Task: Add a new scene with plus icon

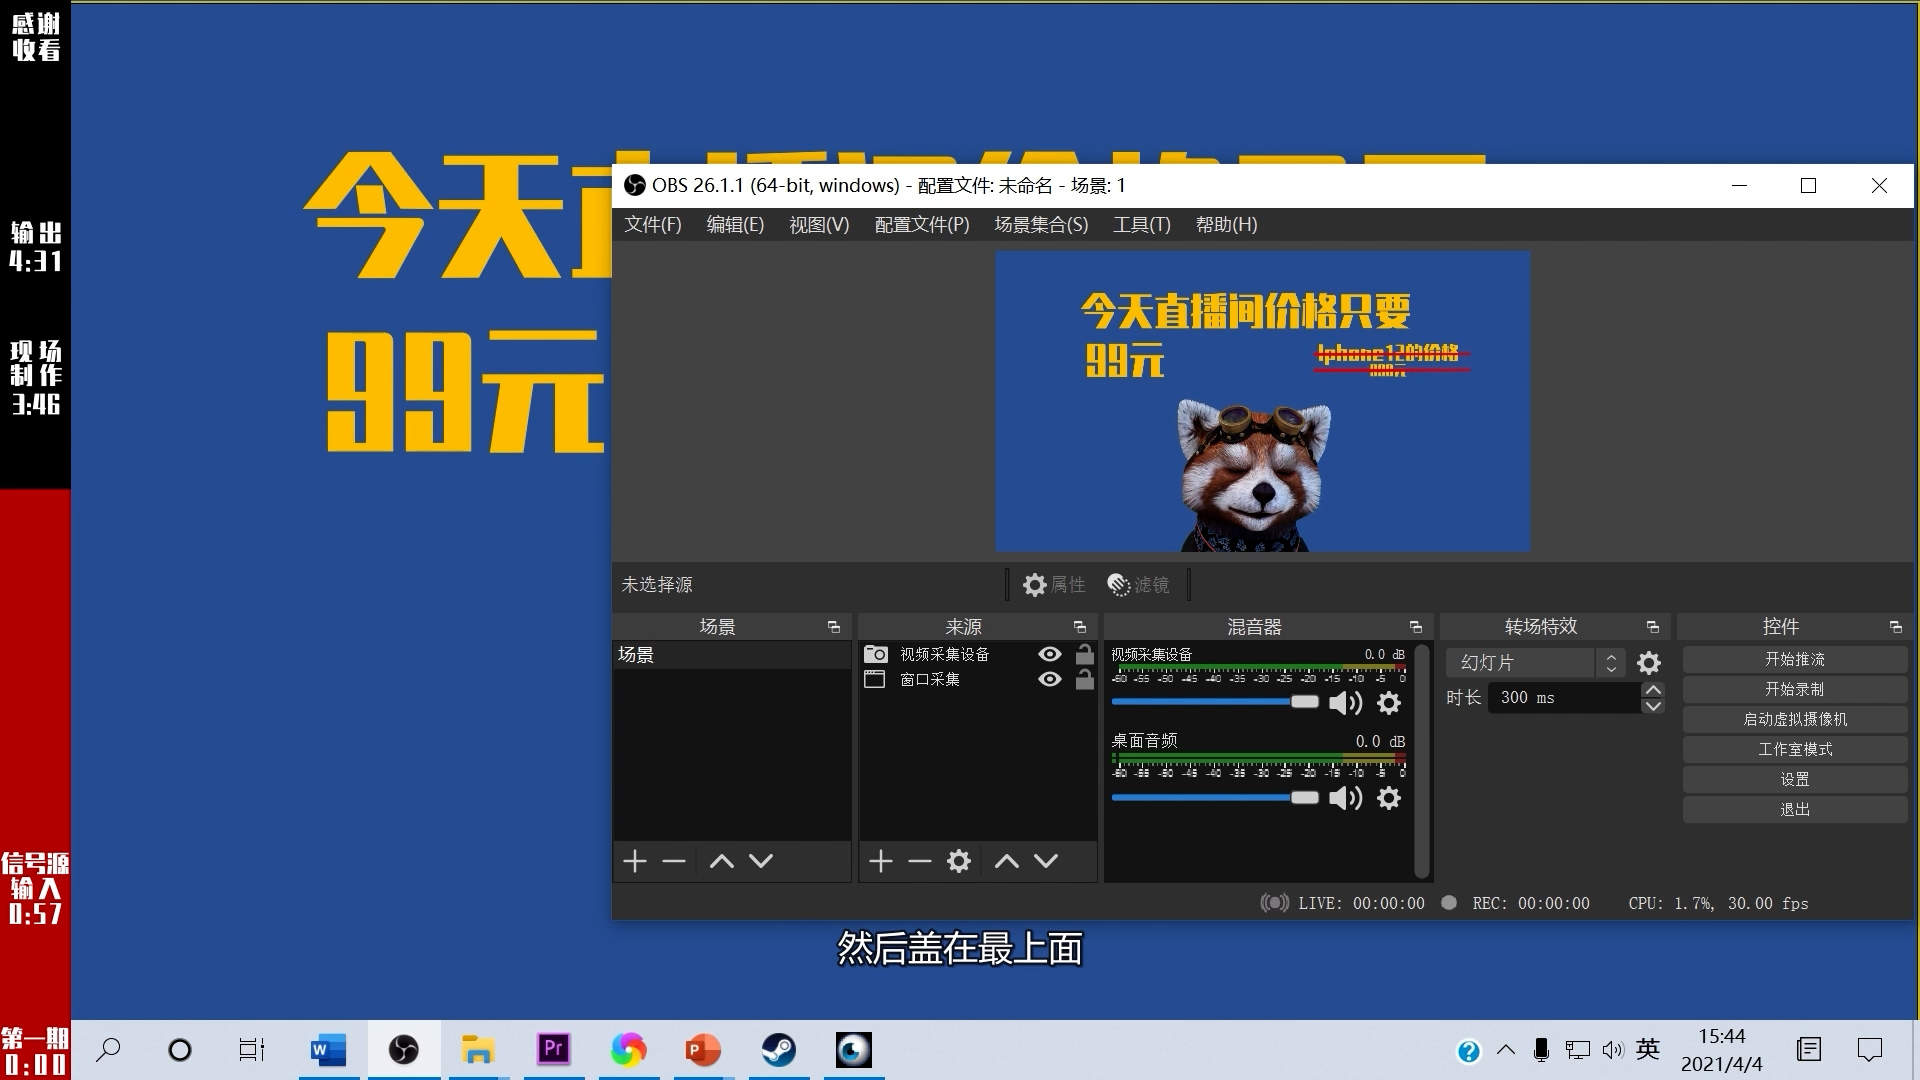Action: 635,861
